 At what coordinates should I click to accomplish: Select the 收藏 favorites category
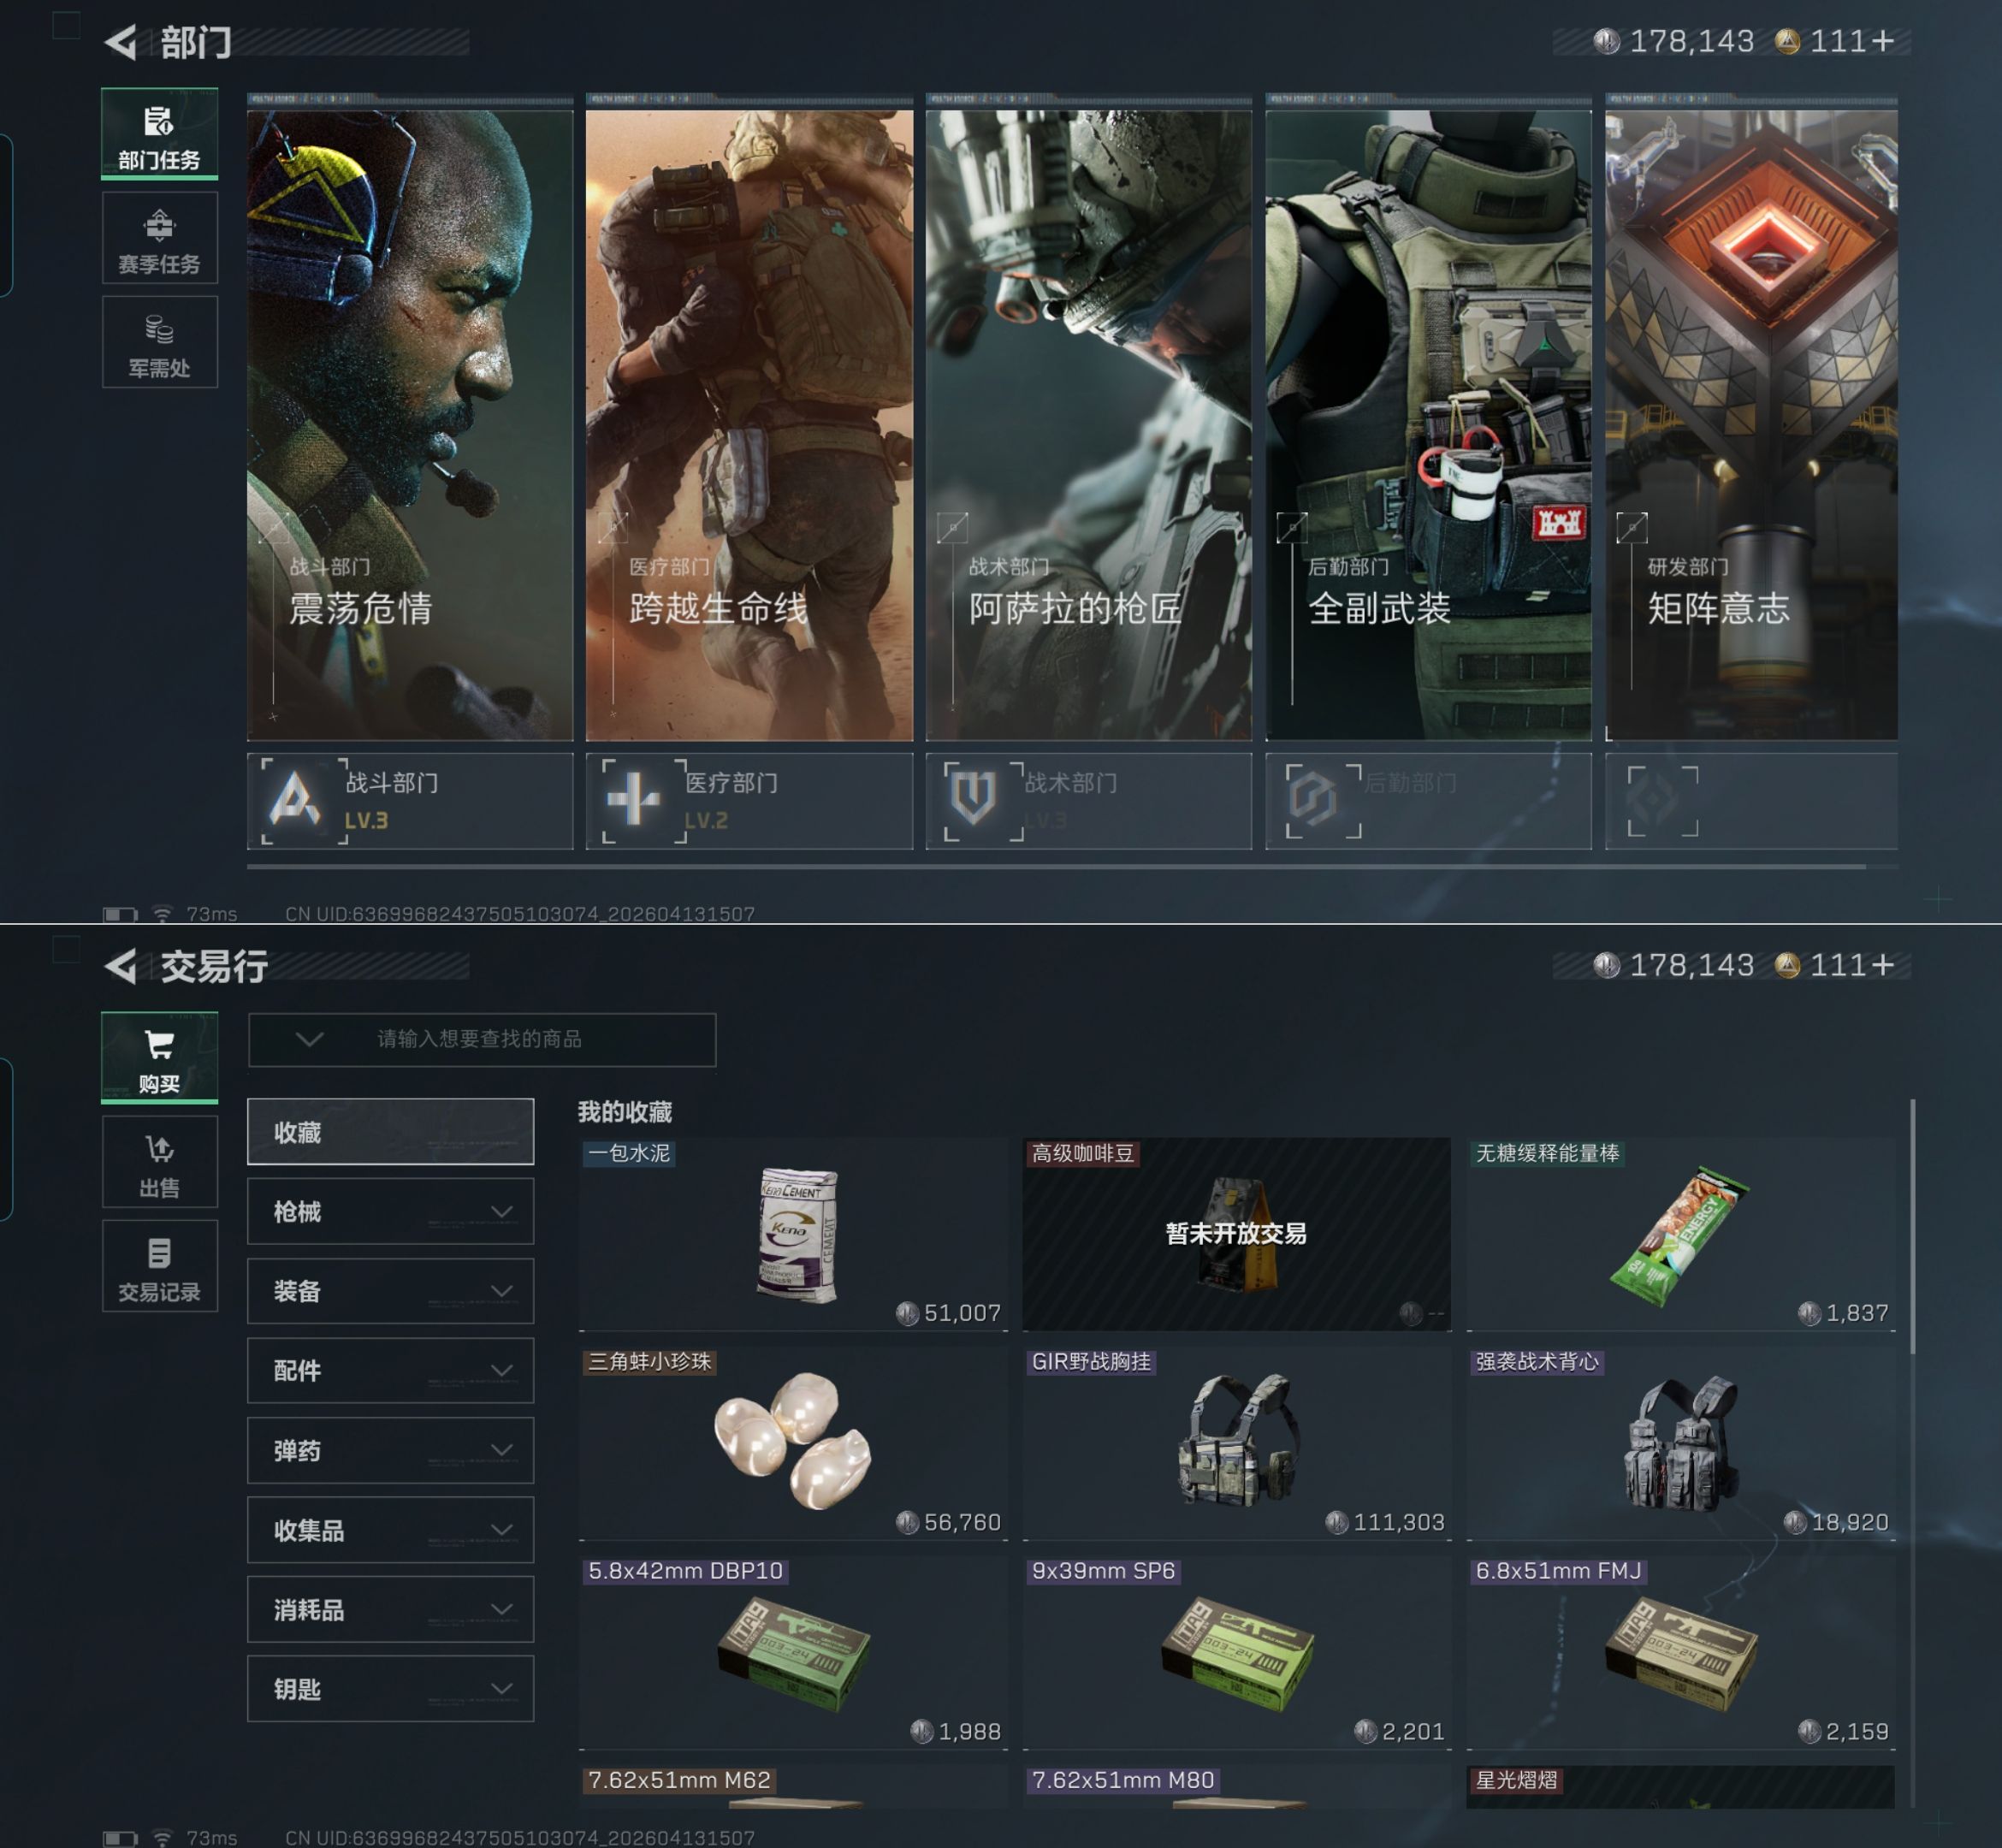390,1132
